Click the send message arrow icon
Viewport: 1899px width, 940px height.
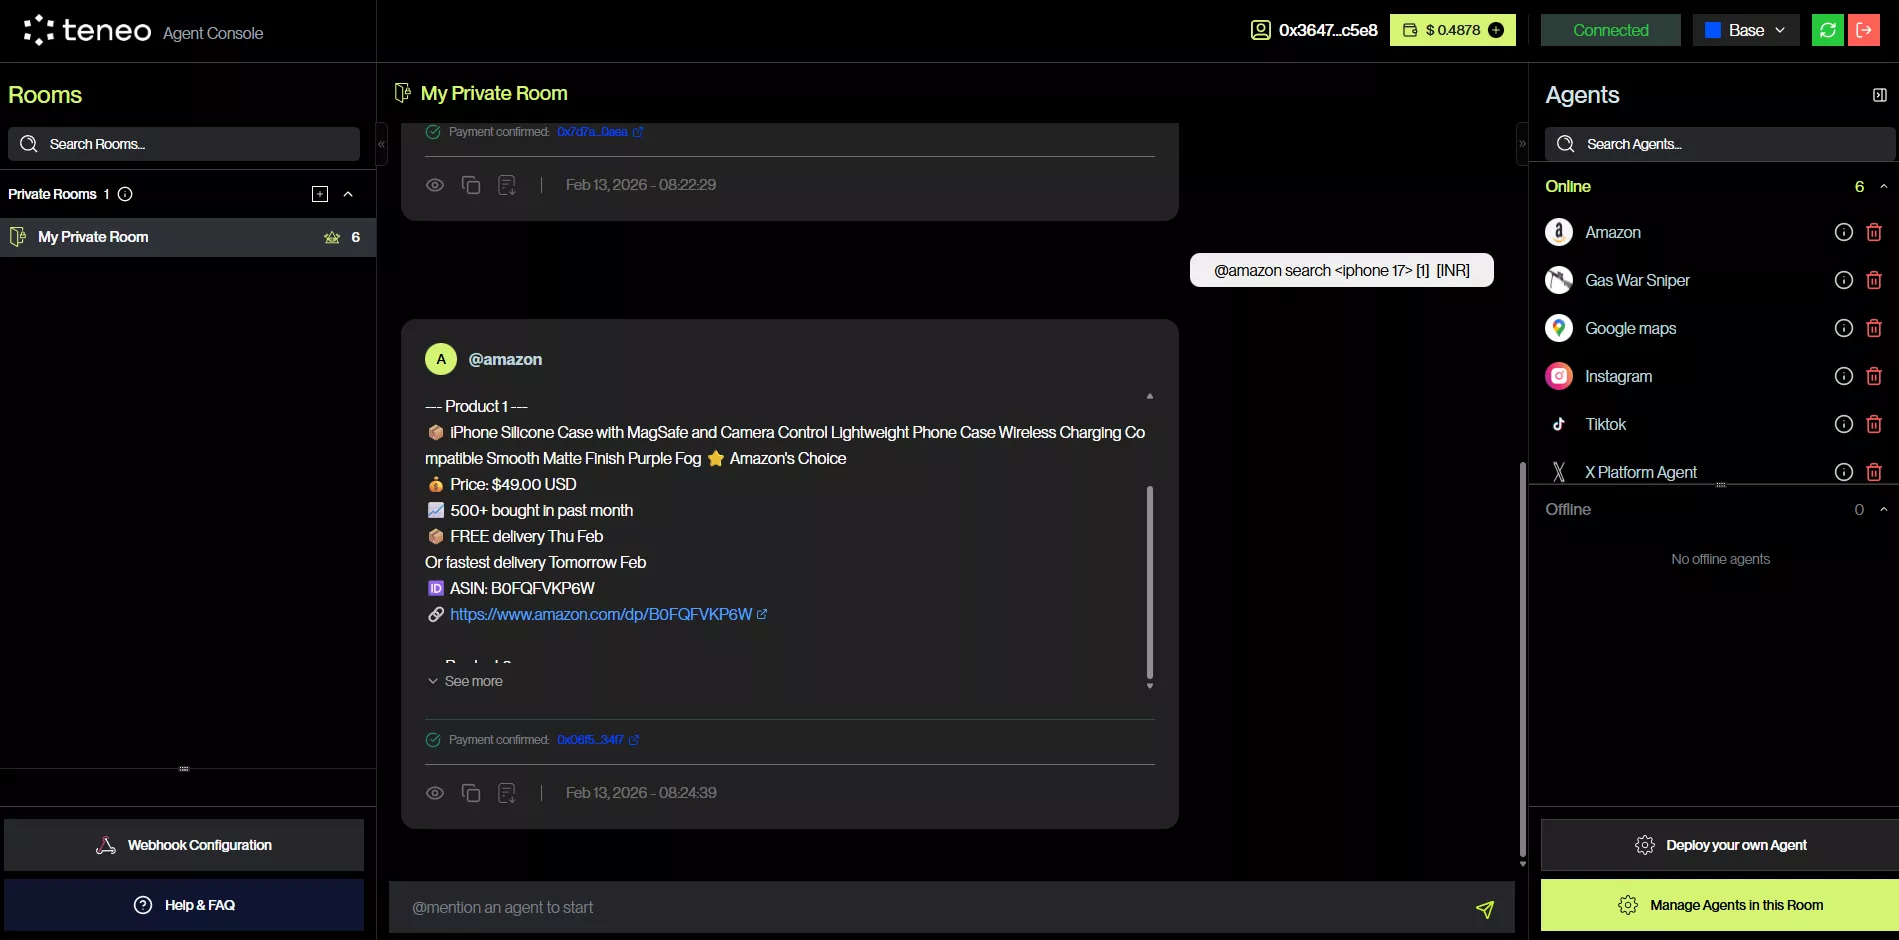1484,908
